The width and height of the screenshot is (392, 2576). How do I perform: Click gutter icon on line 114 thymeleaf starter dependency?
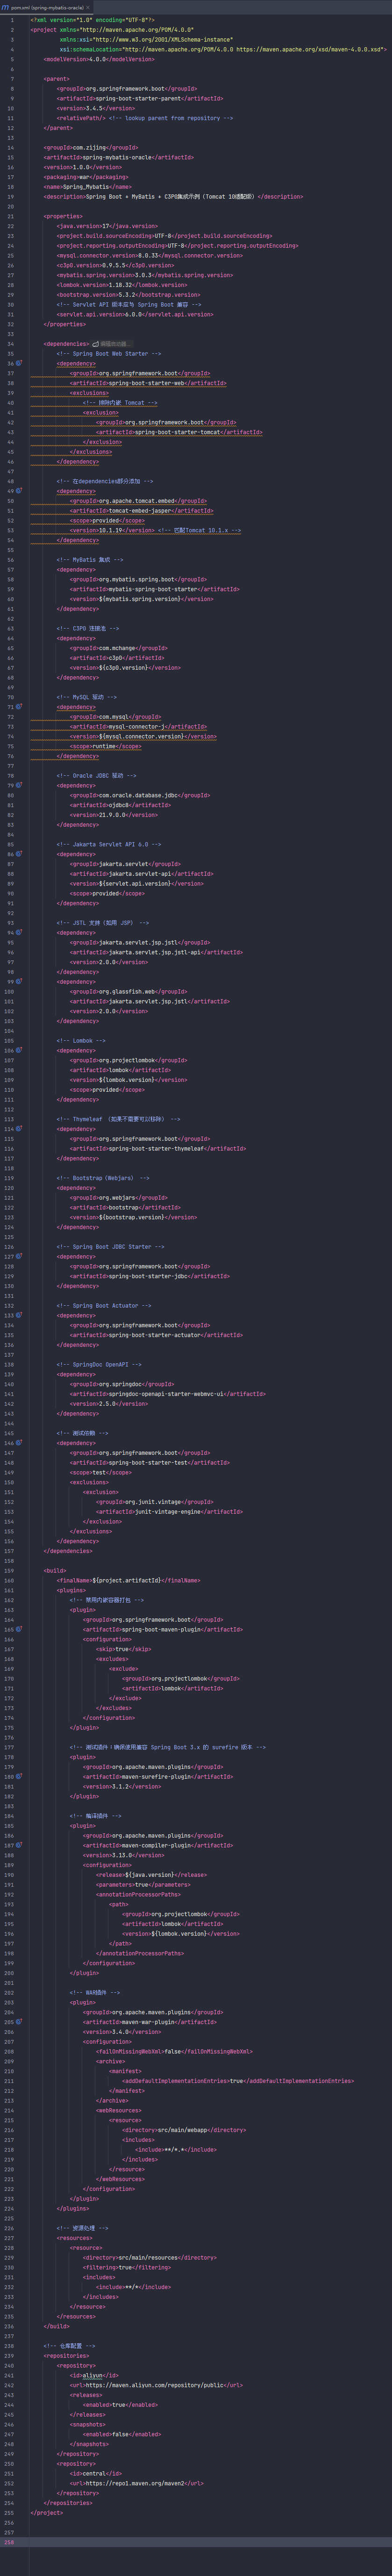[19, 1129]
